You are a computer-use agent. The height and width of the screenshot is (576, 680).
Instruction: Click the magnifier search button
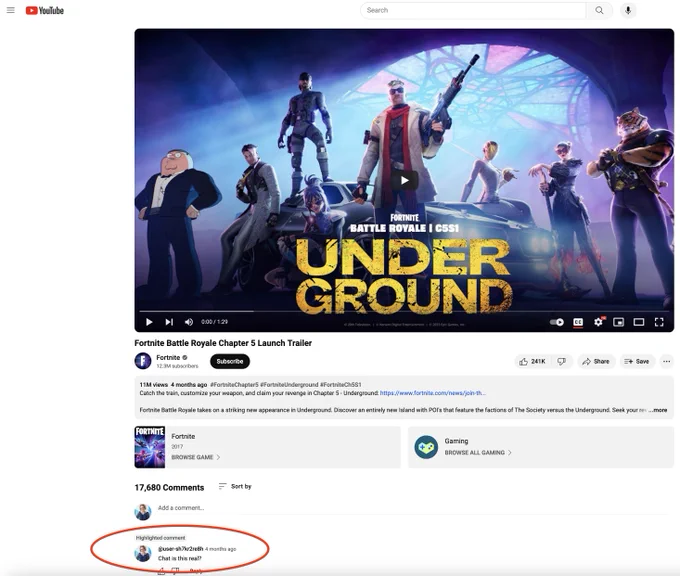(x=599, y=10)
